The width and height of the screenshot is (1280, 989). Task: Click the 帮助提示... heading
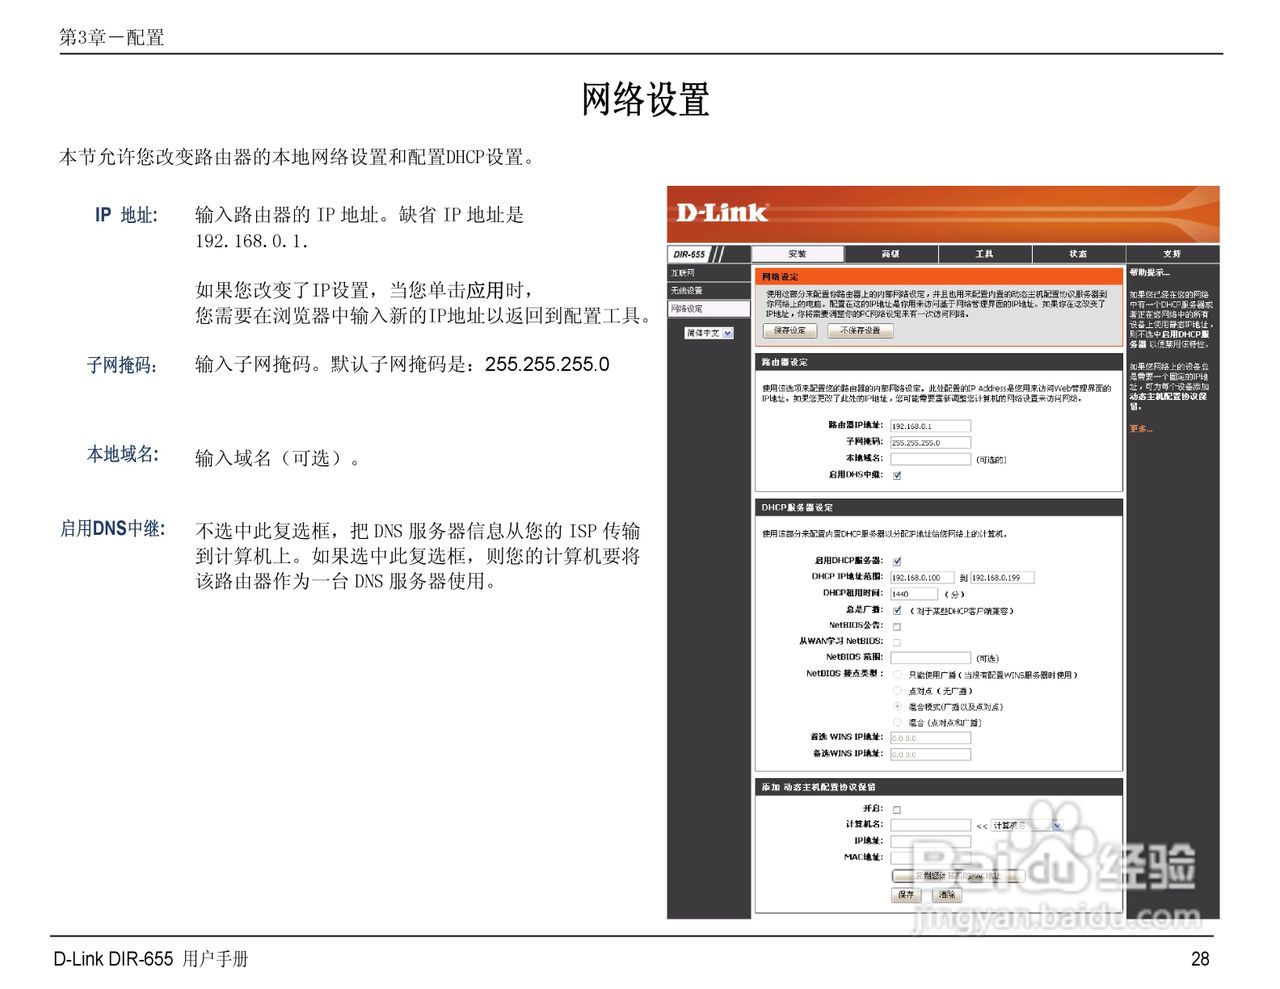click(x=1150, y=272)
